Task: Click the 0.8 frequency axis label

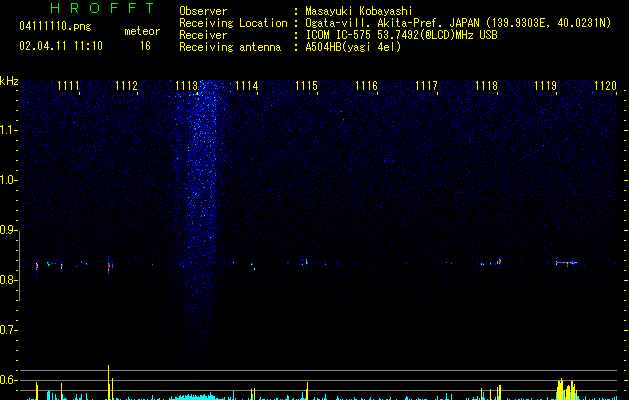Action: coord(8,280)
